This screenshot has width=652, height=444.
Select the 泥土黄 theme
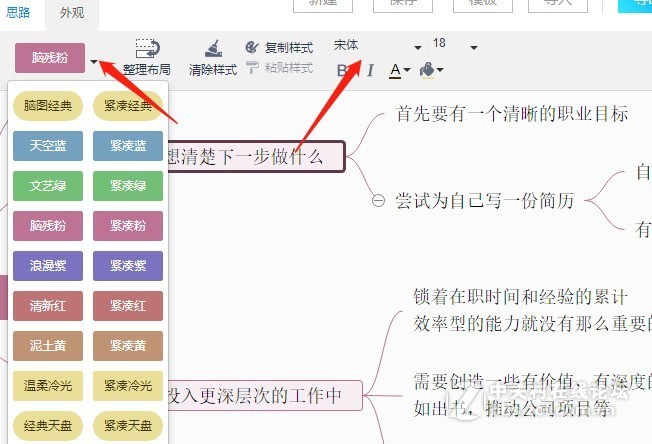(48, 346)
